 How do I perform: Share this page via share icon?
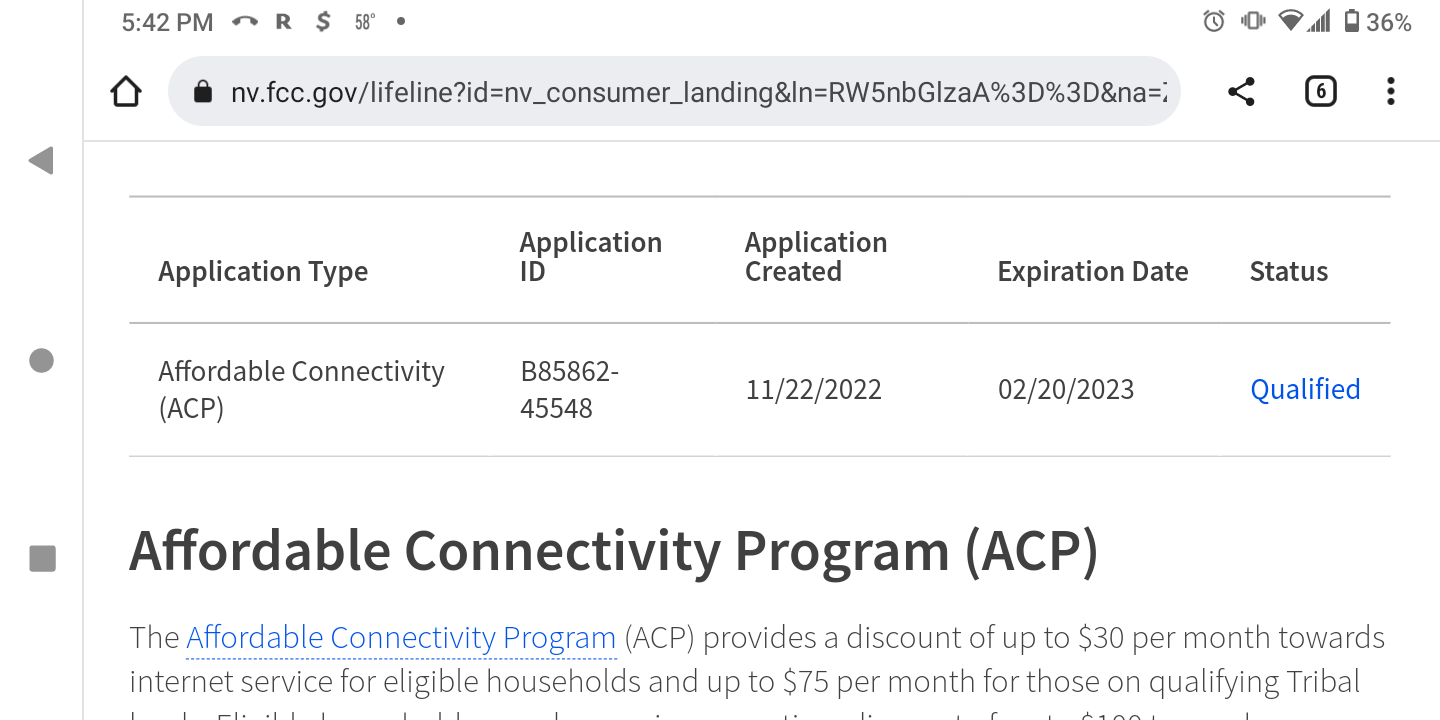1241,92
